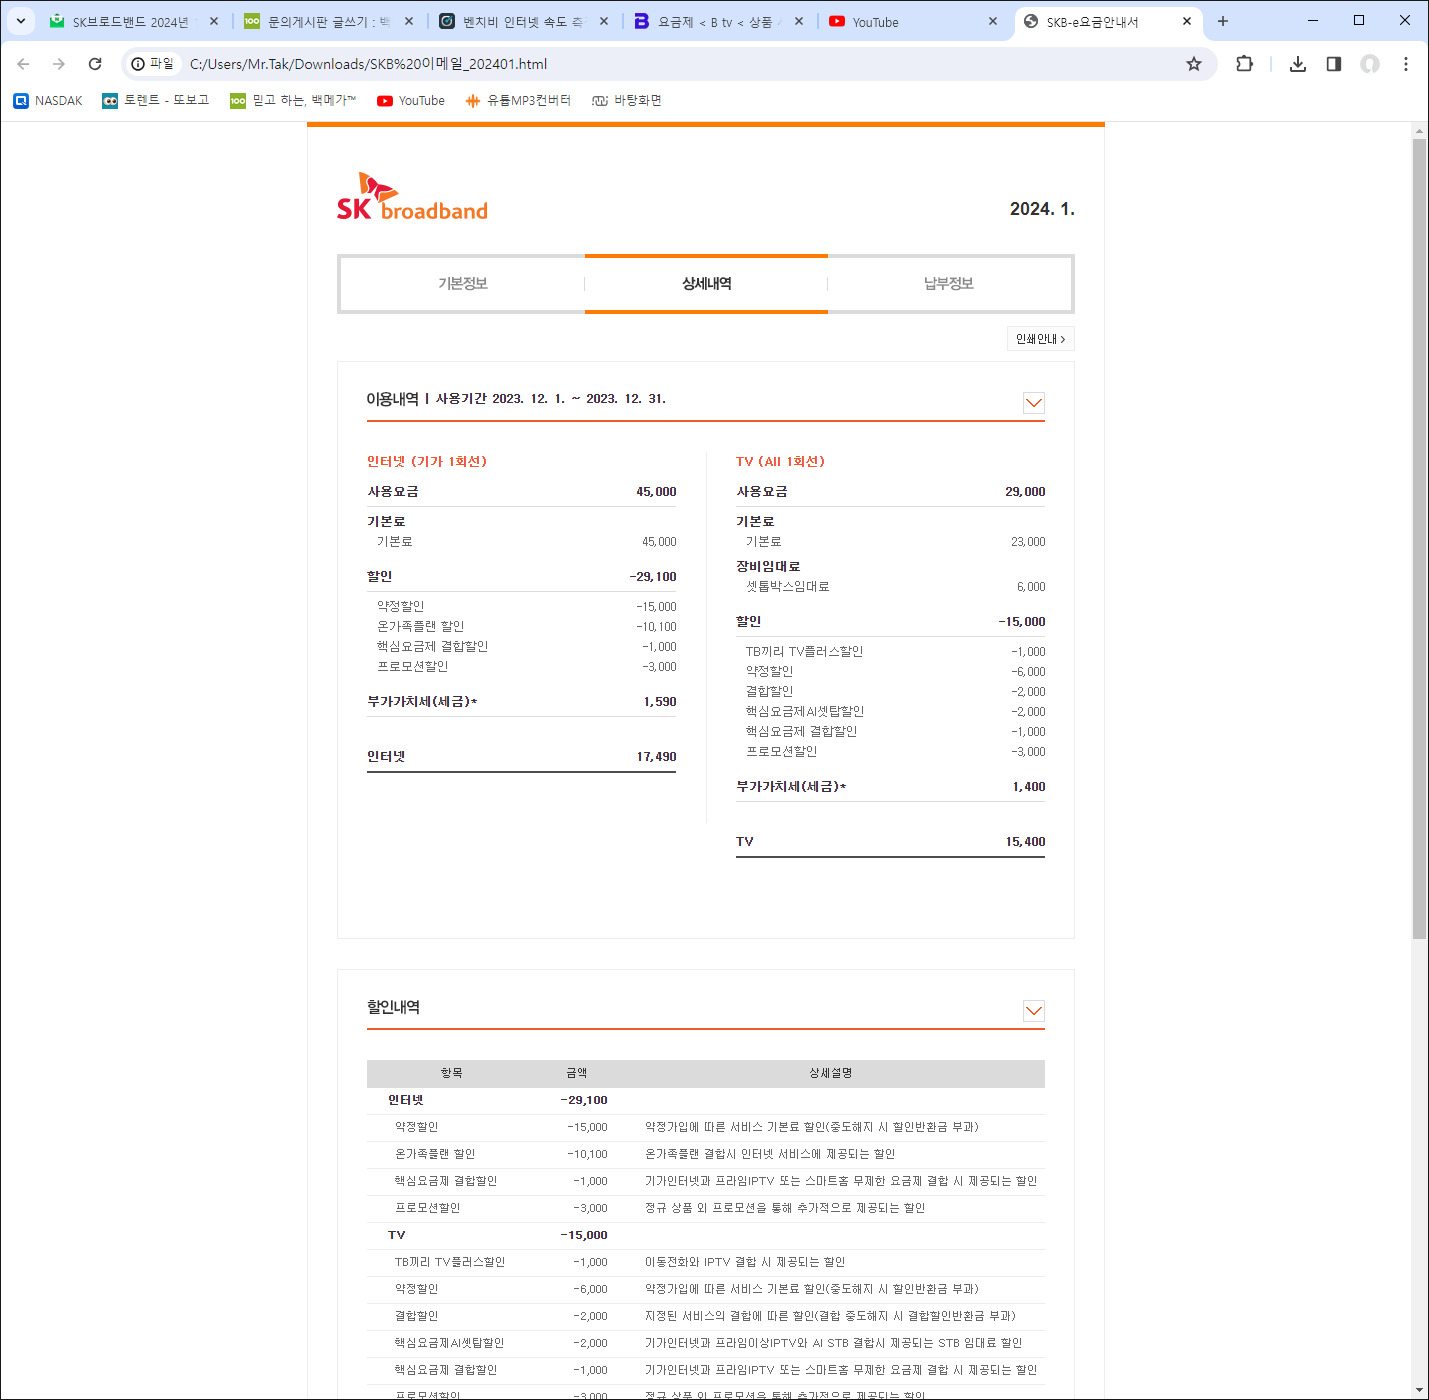Click the browser reload page icon
Screen dimensions: 1429x1400
click(x=95, y=64)
